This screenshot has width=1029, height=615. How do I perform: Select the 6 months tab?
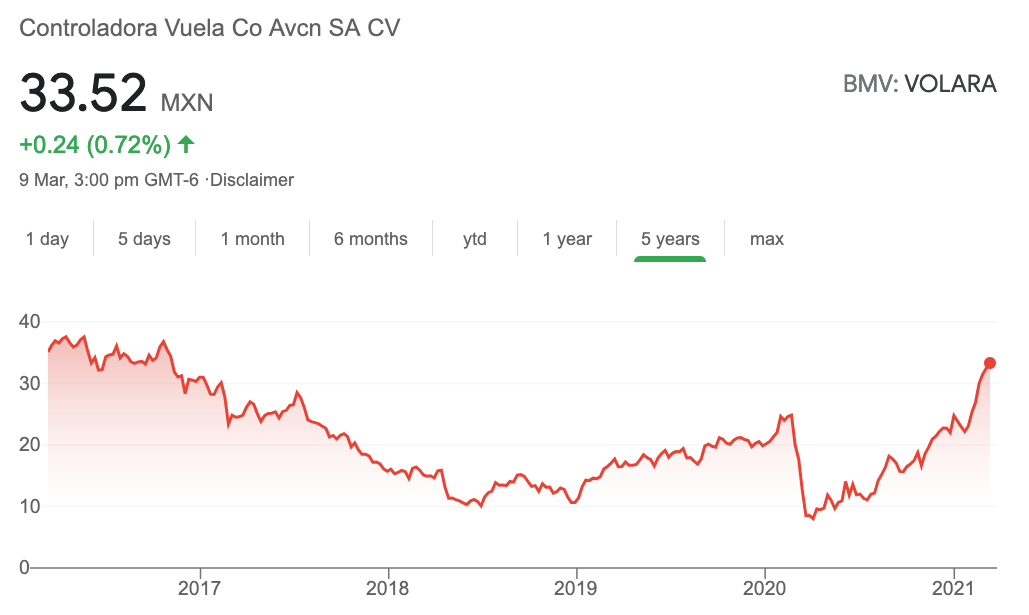point(371,239)
